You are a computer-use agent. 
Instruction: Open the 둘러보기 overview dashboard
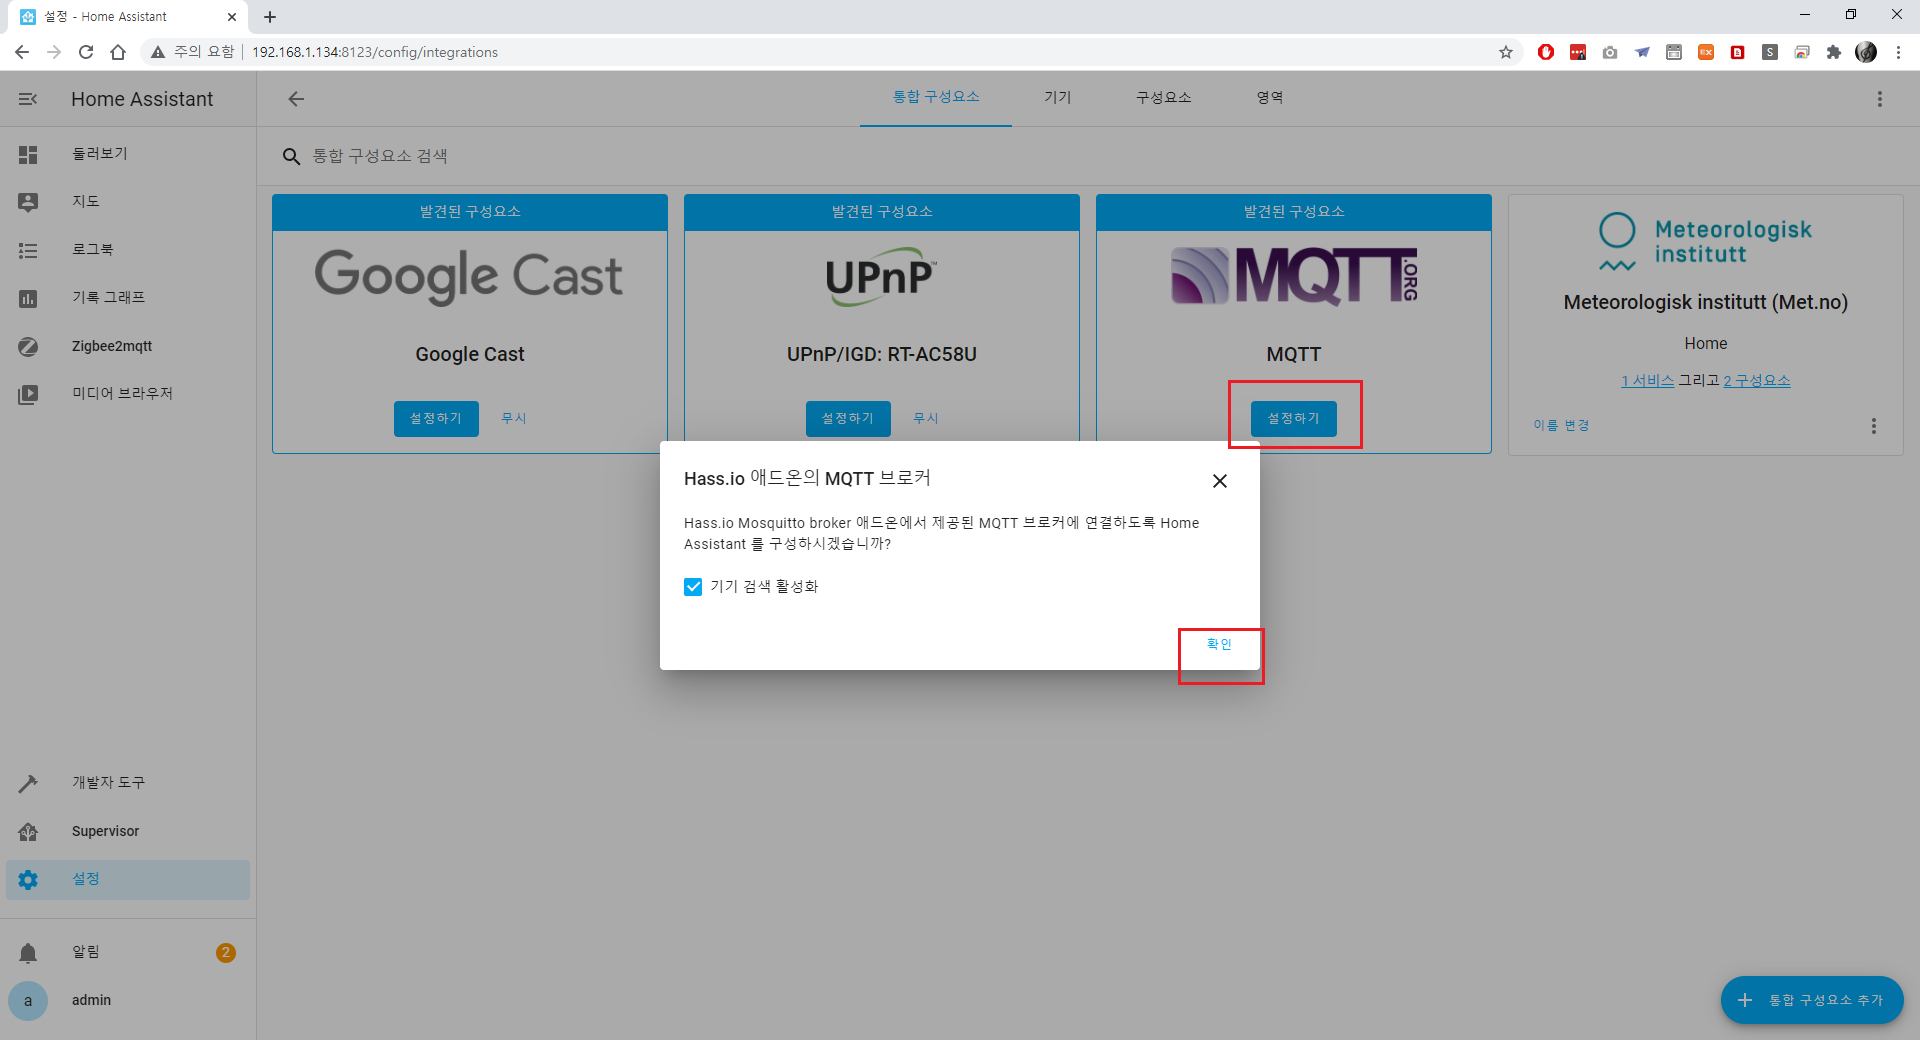pos(128,154)
